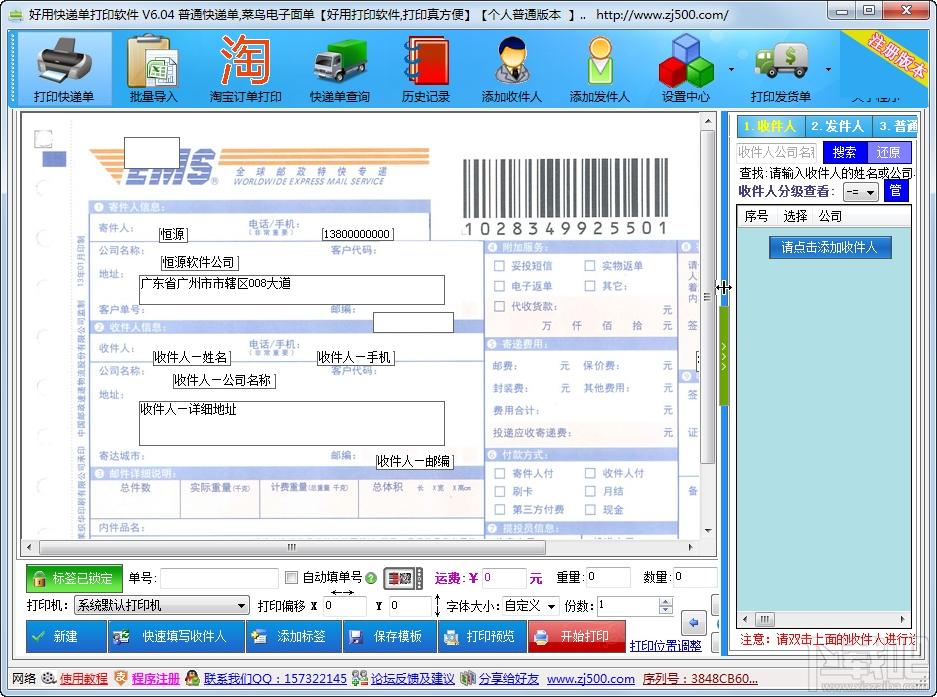Open 设置中心 settings cubes icon
937x697 pixels.
[686, 62]
